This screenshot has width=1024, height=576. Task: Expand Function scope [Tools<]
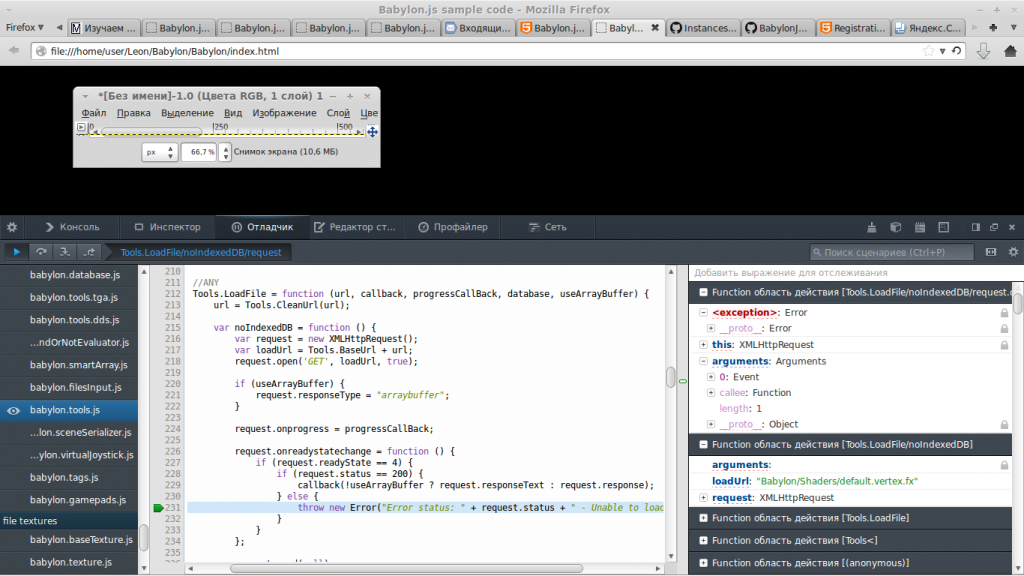(703, 540)
